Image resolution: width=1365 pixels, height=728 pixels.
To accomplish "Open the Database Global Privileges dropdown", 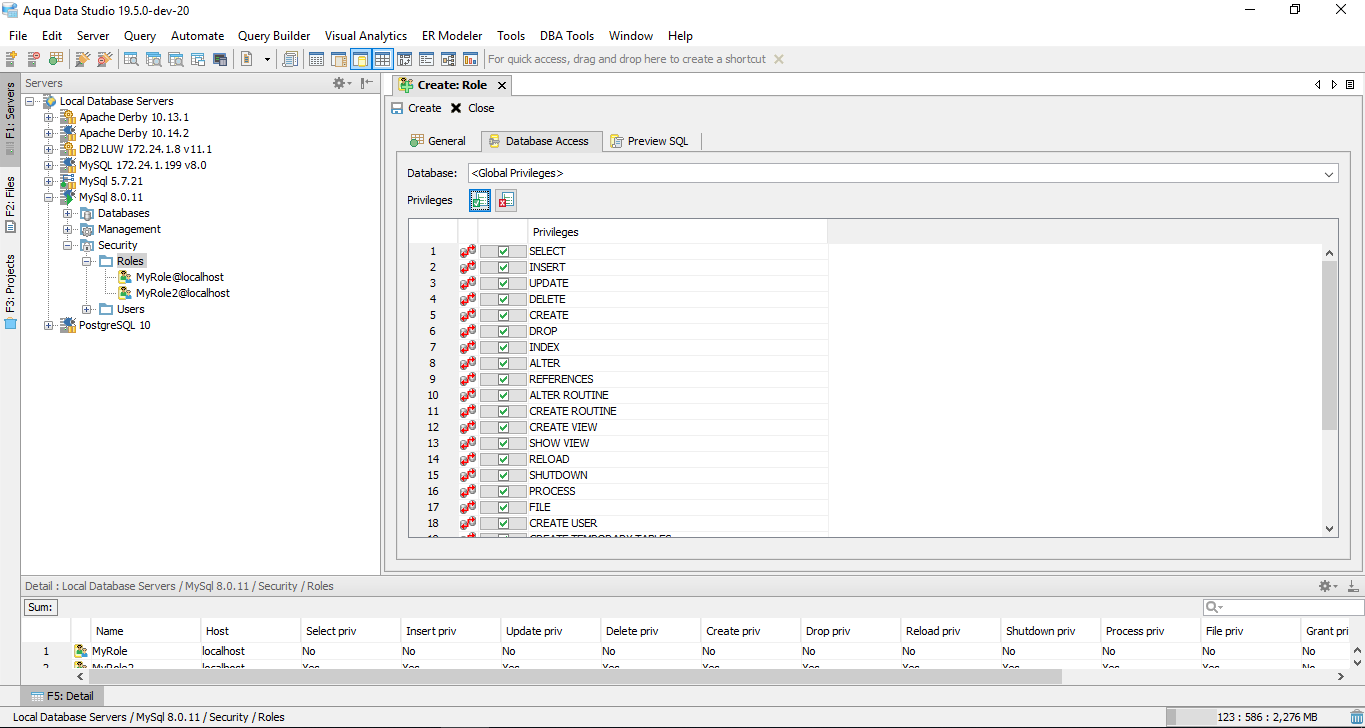I will pyautogui.click(x=902, y=174).
